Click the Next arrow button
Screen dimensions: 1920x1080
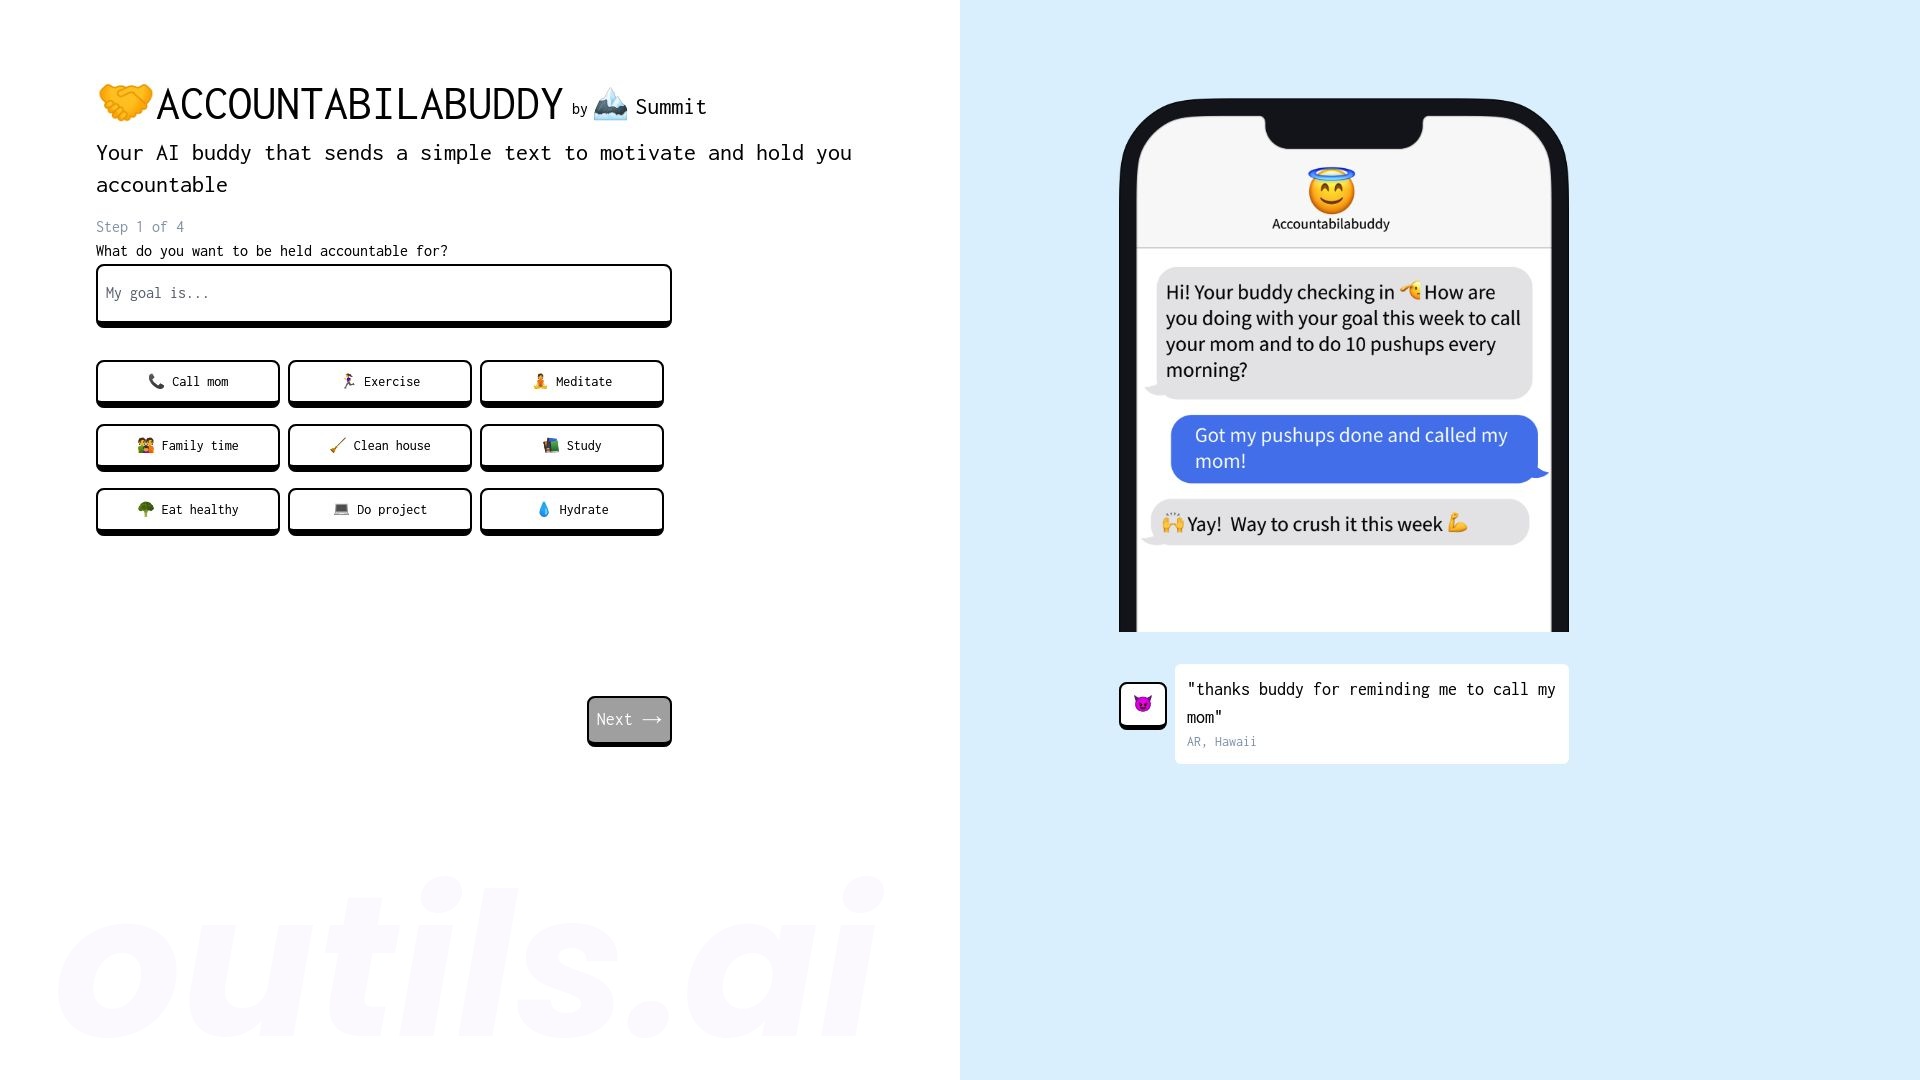pos(629,719)
